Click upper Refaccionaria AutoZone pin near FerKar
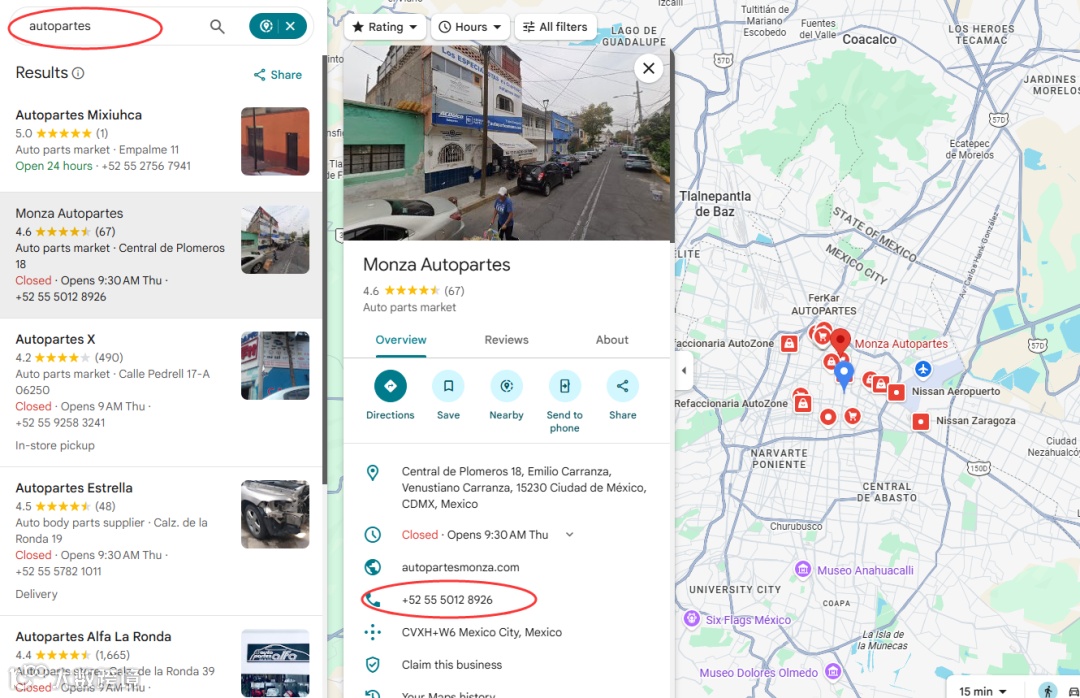 click(789, 344)
